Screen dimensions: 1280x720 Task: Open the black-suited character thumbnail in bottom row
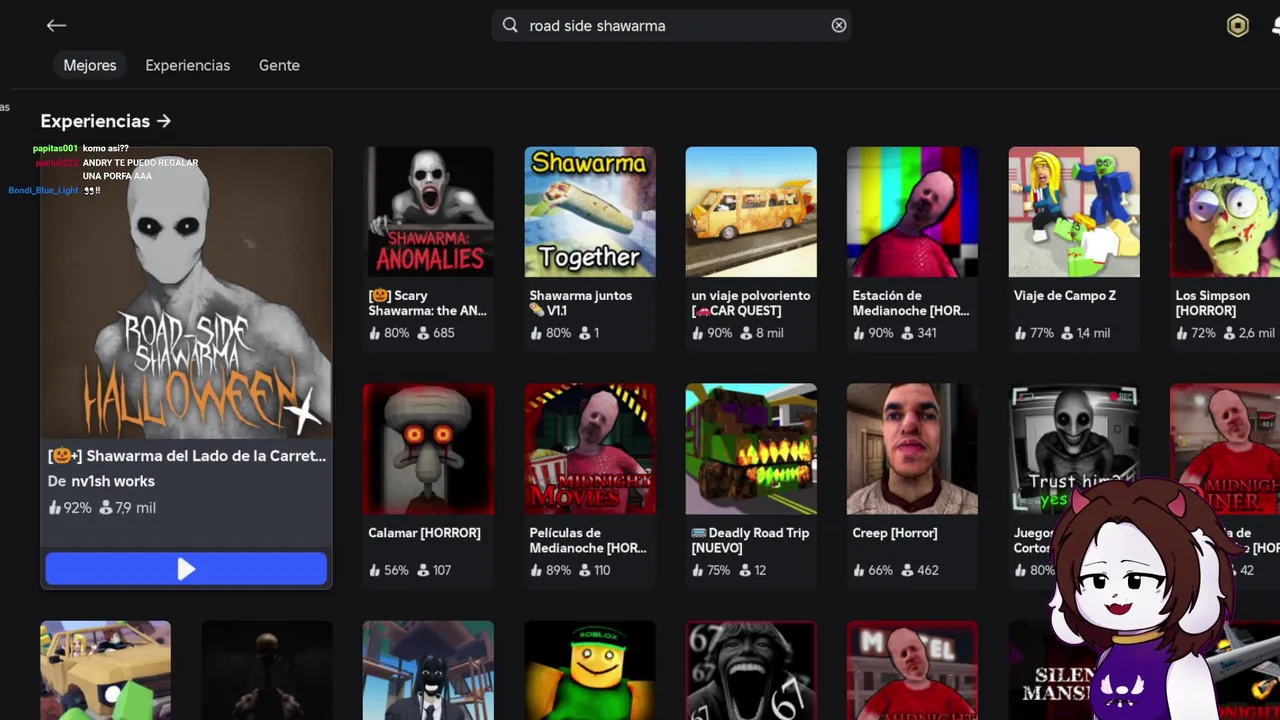[x=428, y=670]
